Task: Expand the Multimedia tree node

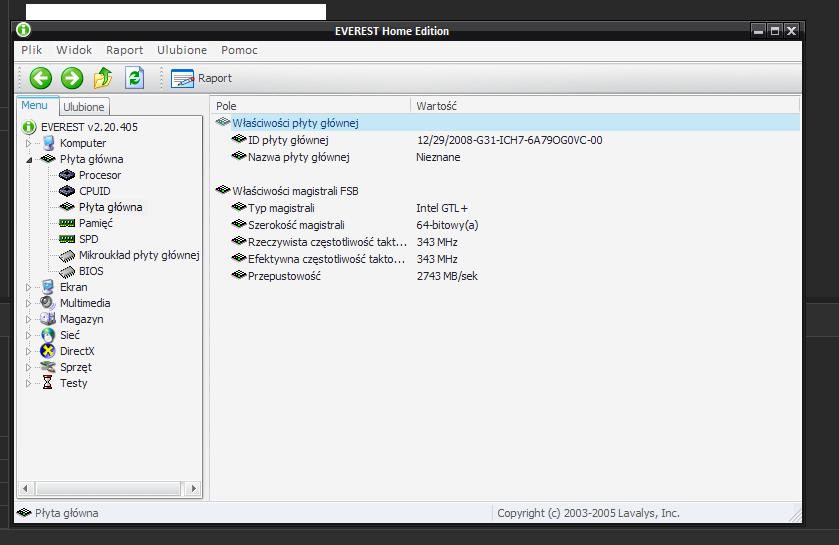Action: point(28,303)
